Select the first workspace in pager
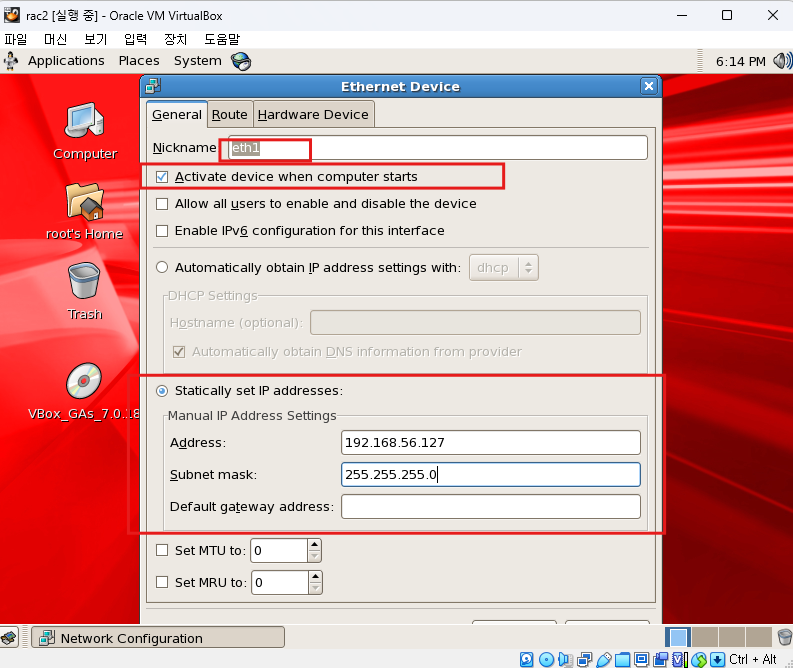The image size is (793, 668). tap(678, 637)
